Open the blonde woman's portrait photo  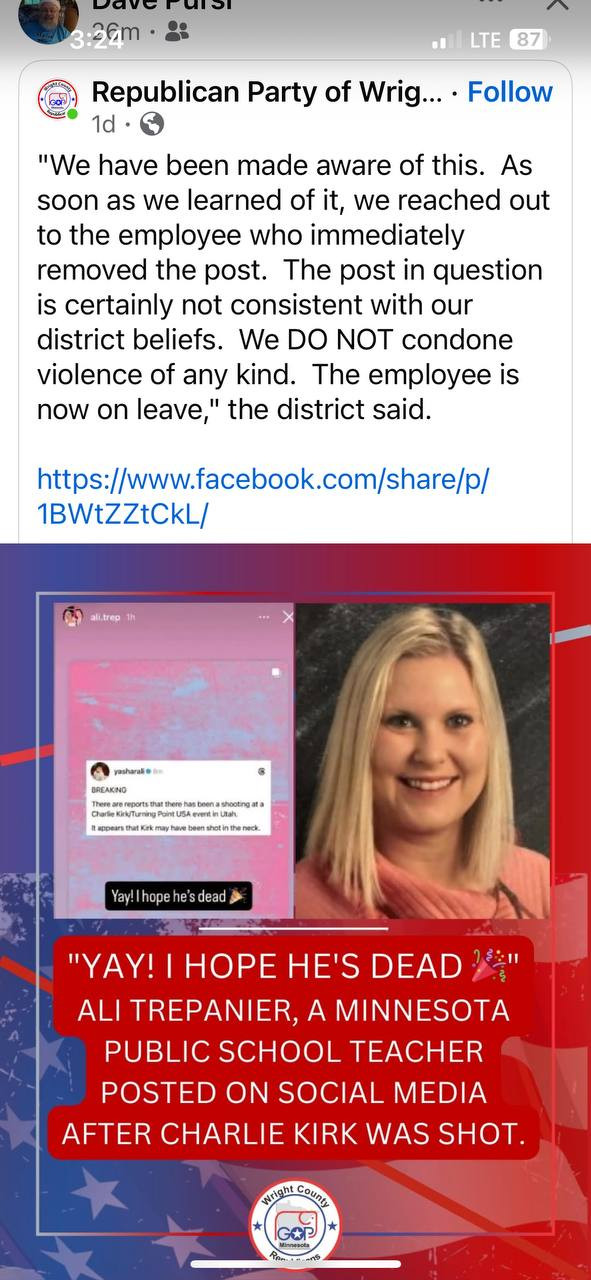click(x=422, y=760)
